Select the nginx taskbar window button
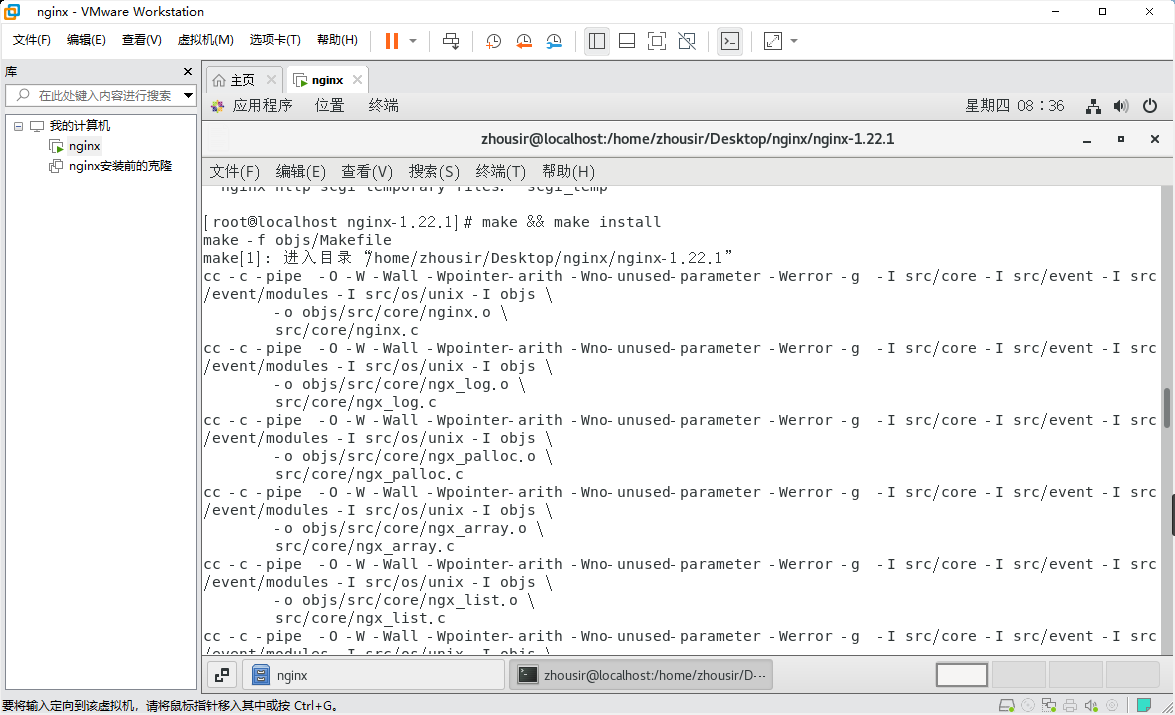The image size is (1175, 715). [372, 675]
